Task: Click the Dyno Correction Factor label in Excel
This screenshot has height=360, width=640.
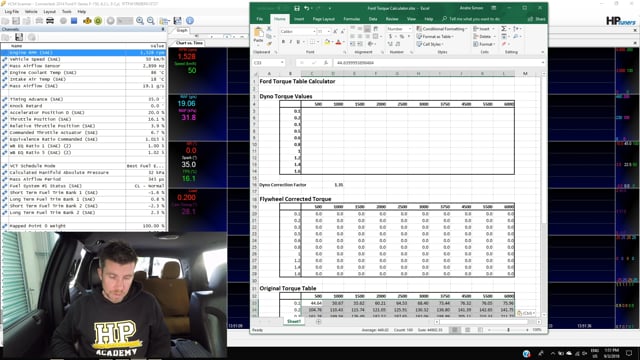Action: [282, 185]
